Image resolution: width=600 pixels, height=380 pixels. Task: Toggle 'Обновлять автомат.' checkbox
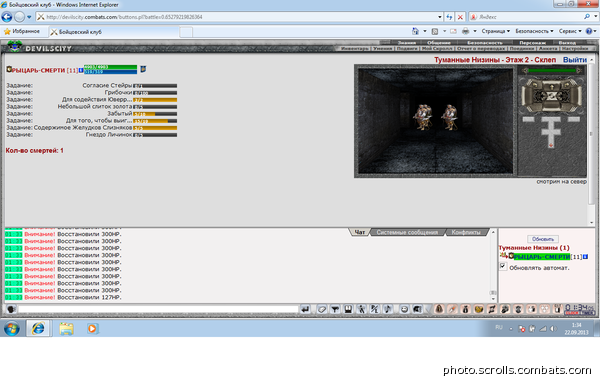[x=503, y=266]
